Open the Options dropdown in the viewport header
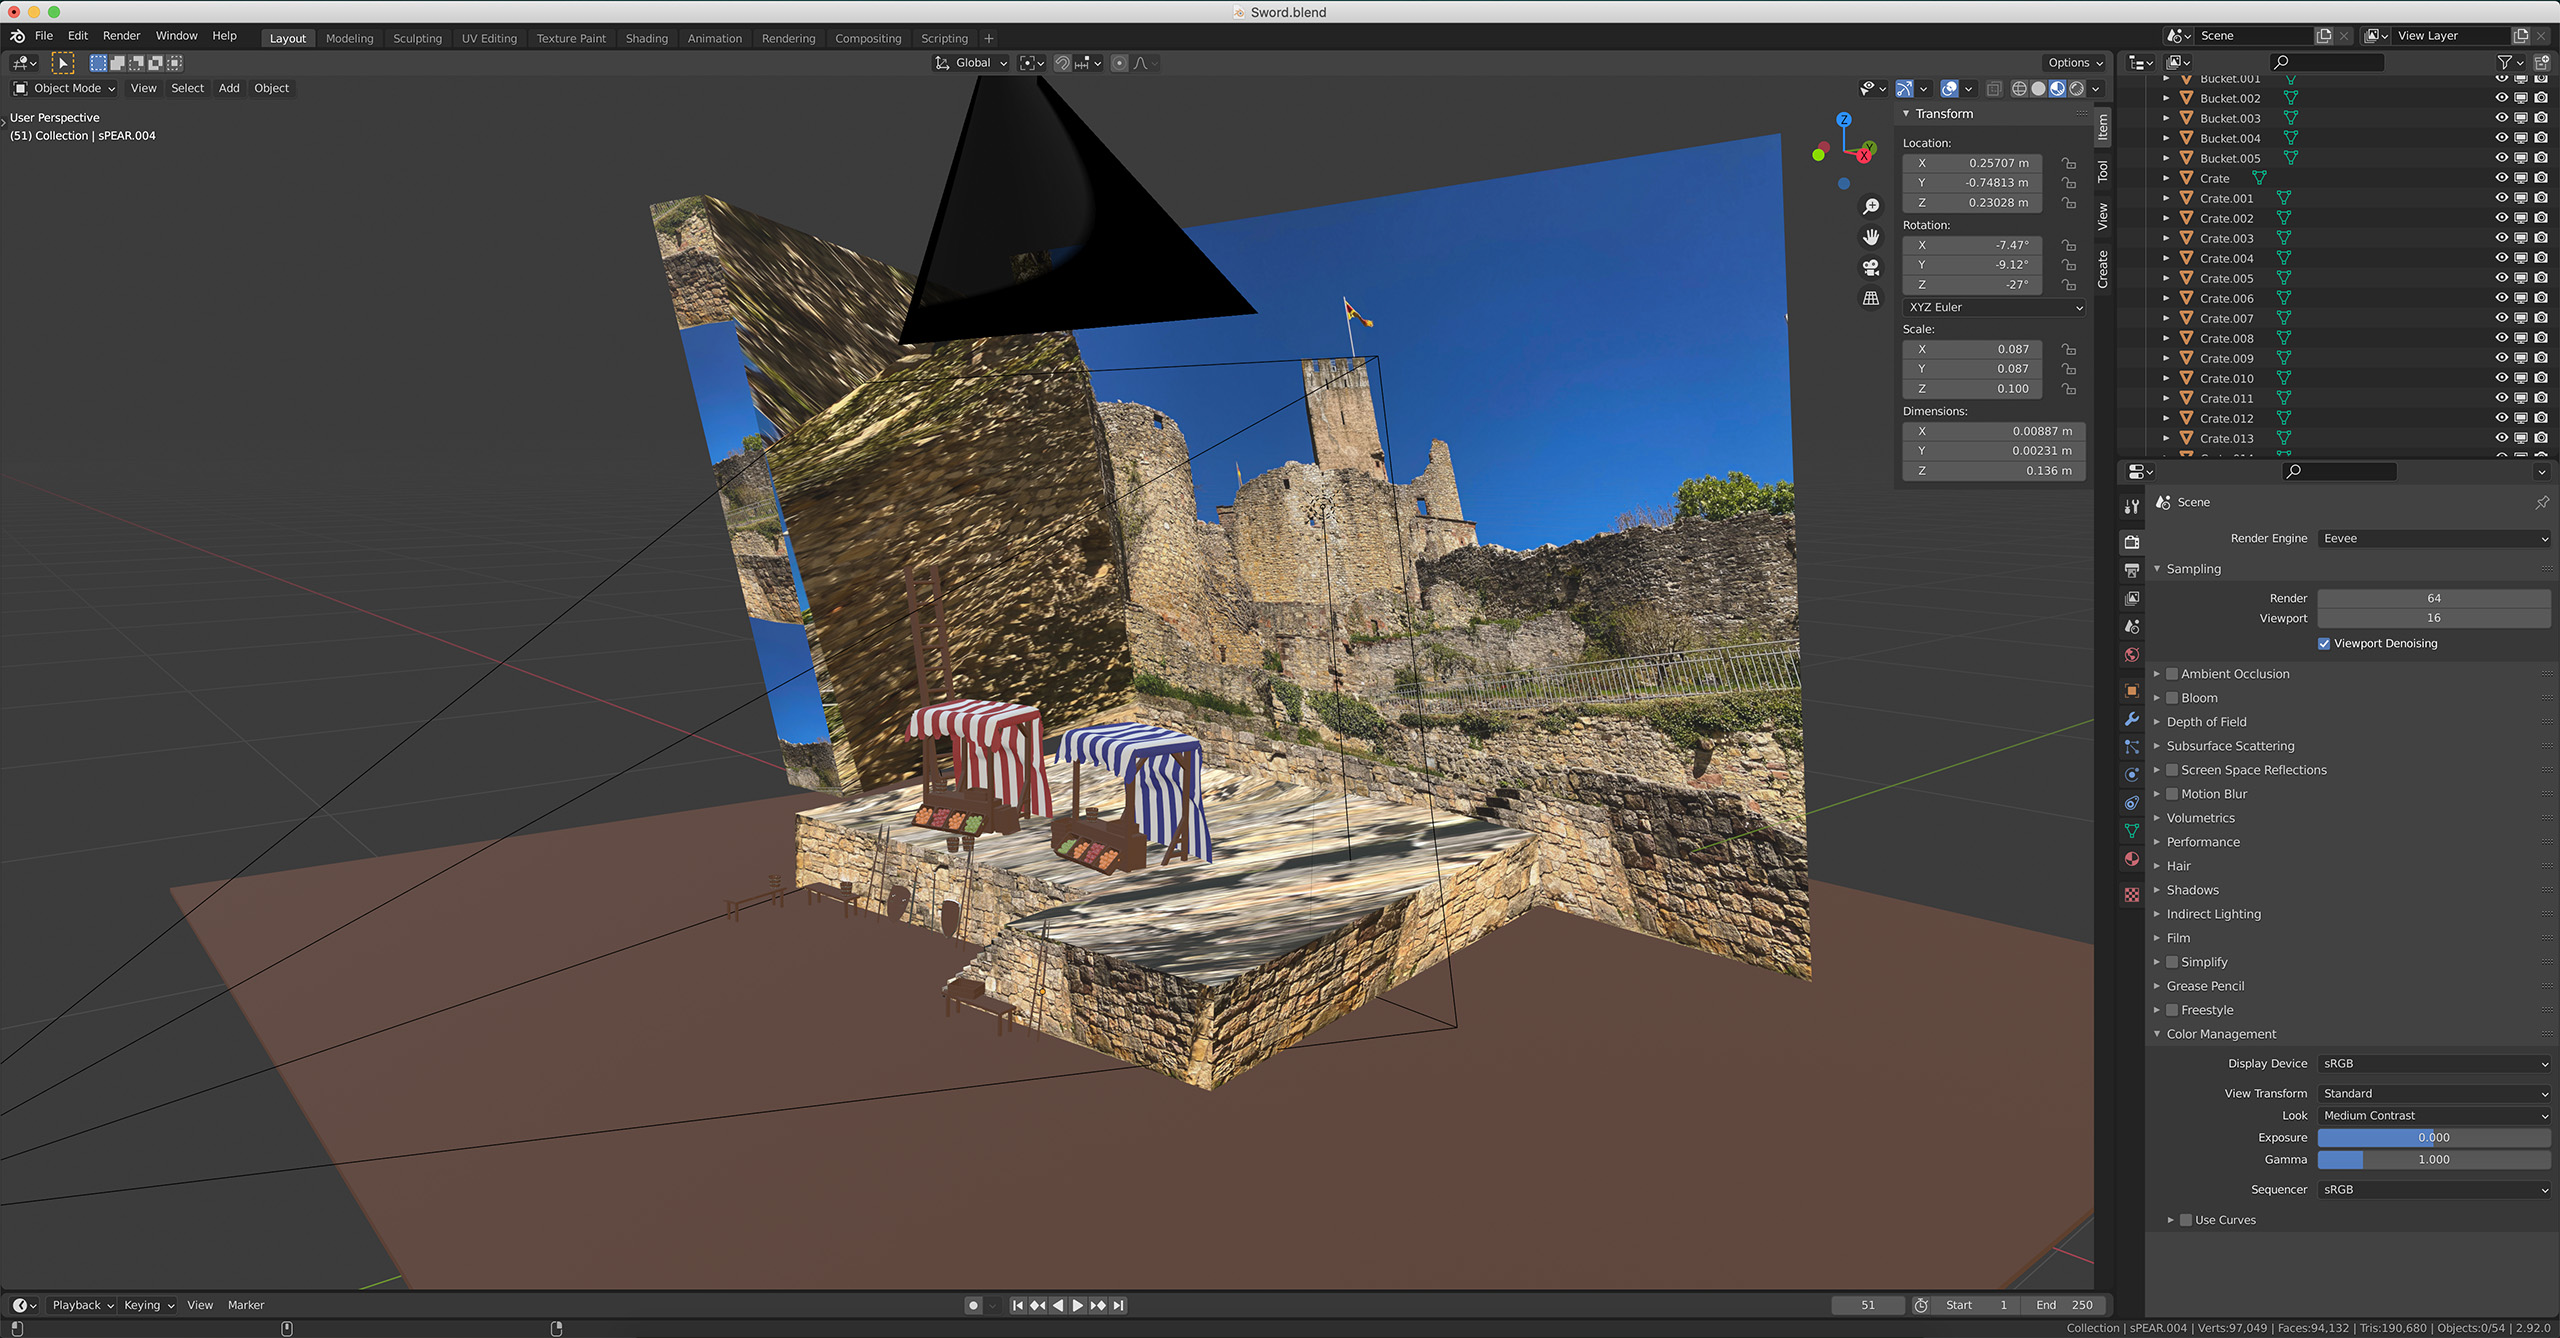Image resolution: width=2560 pixels, height=1338 pixels. [x=2075, y=63]
